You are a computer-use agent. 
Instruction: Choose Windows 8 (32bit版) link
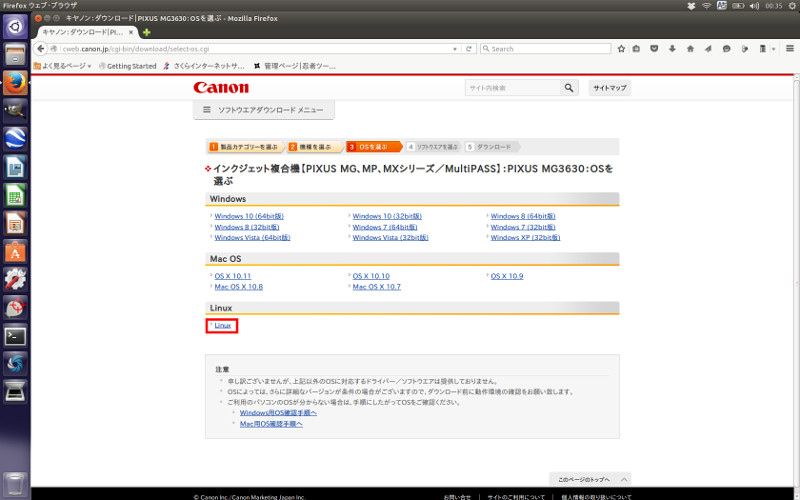click(x=247, y=227)
